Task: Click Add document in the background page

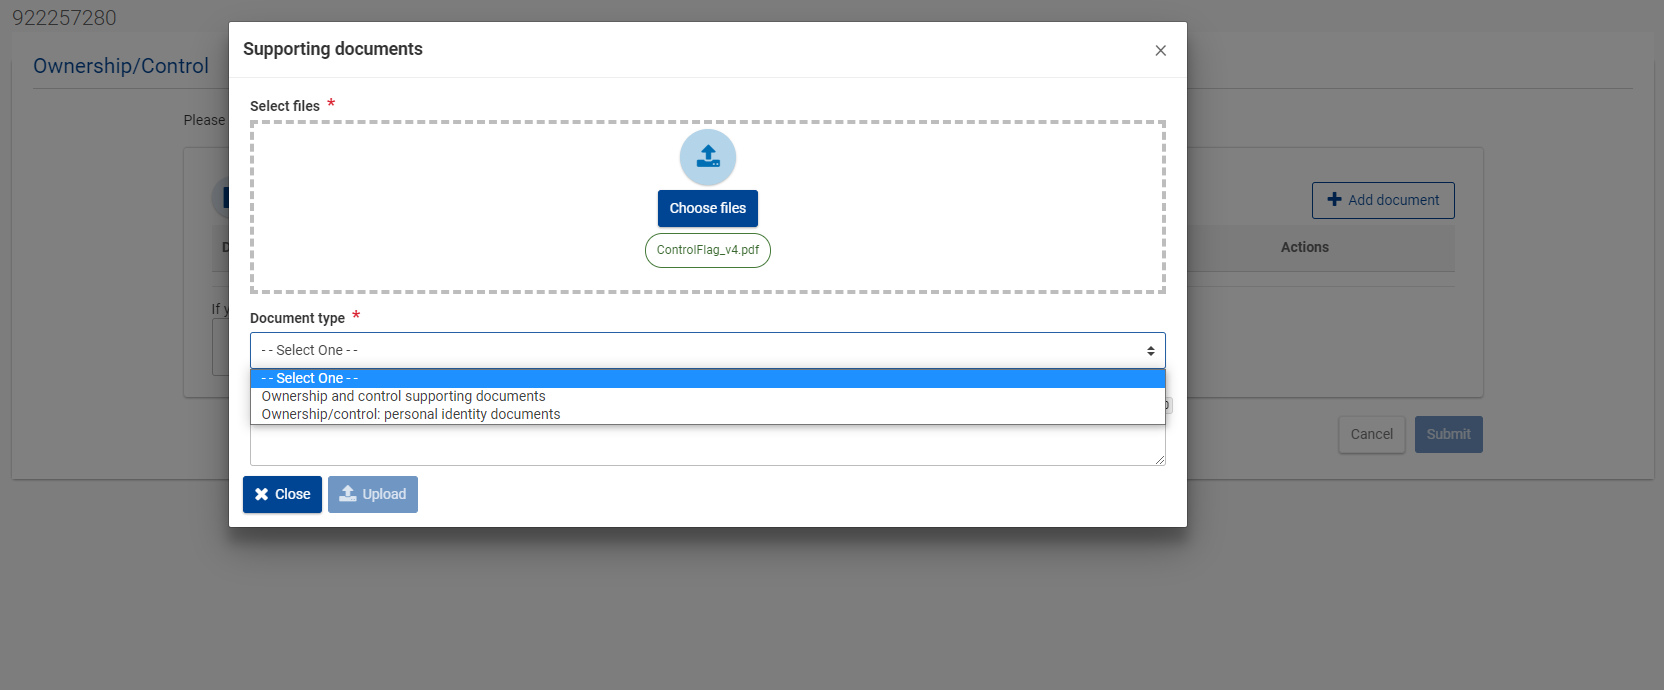Action: click(1383, 200)
